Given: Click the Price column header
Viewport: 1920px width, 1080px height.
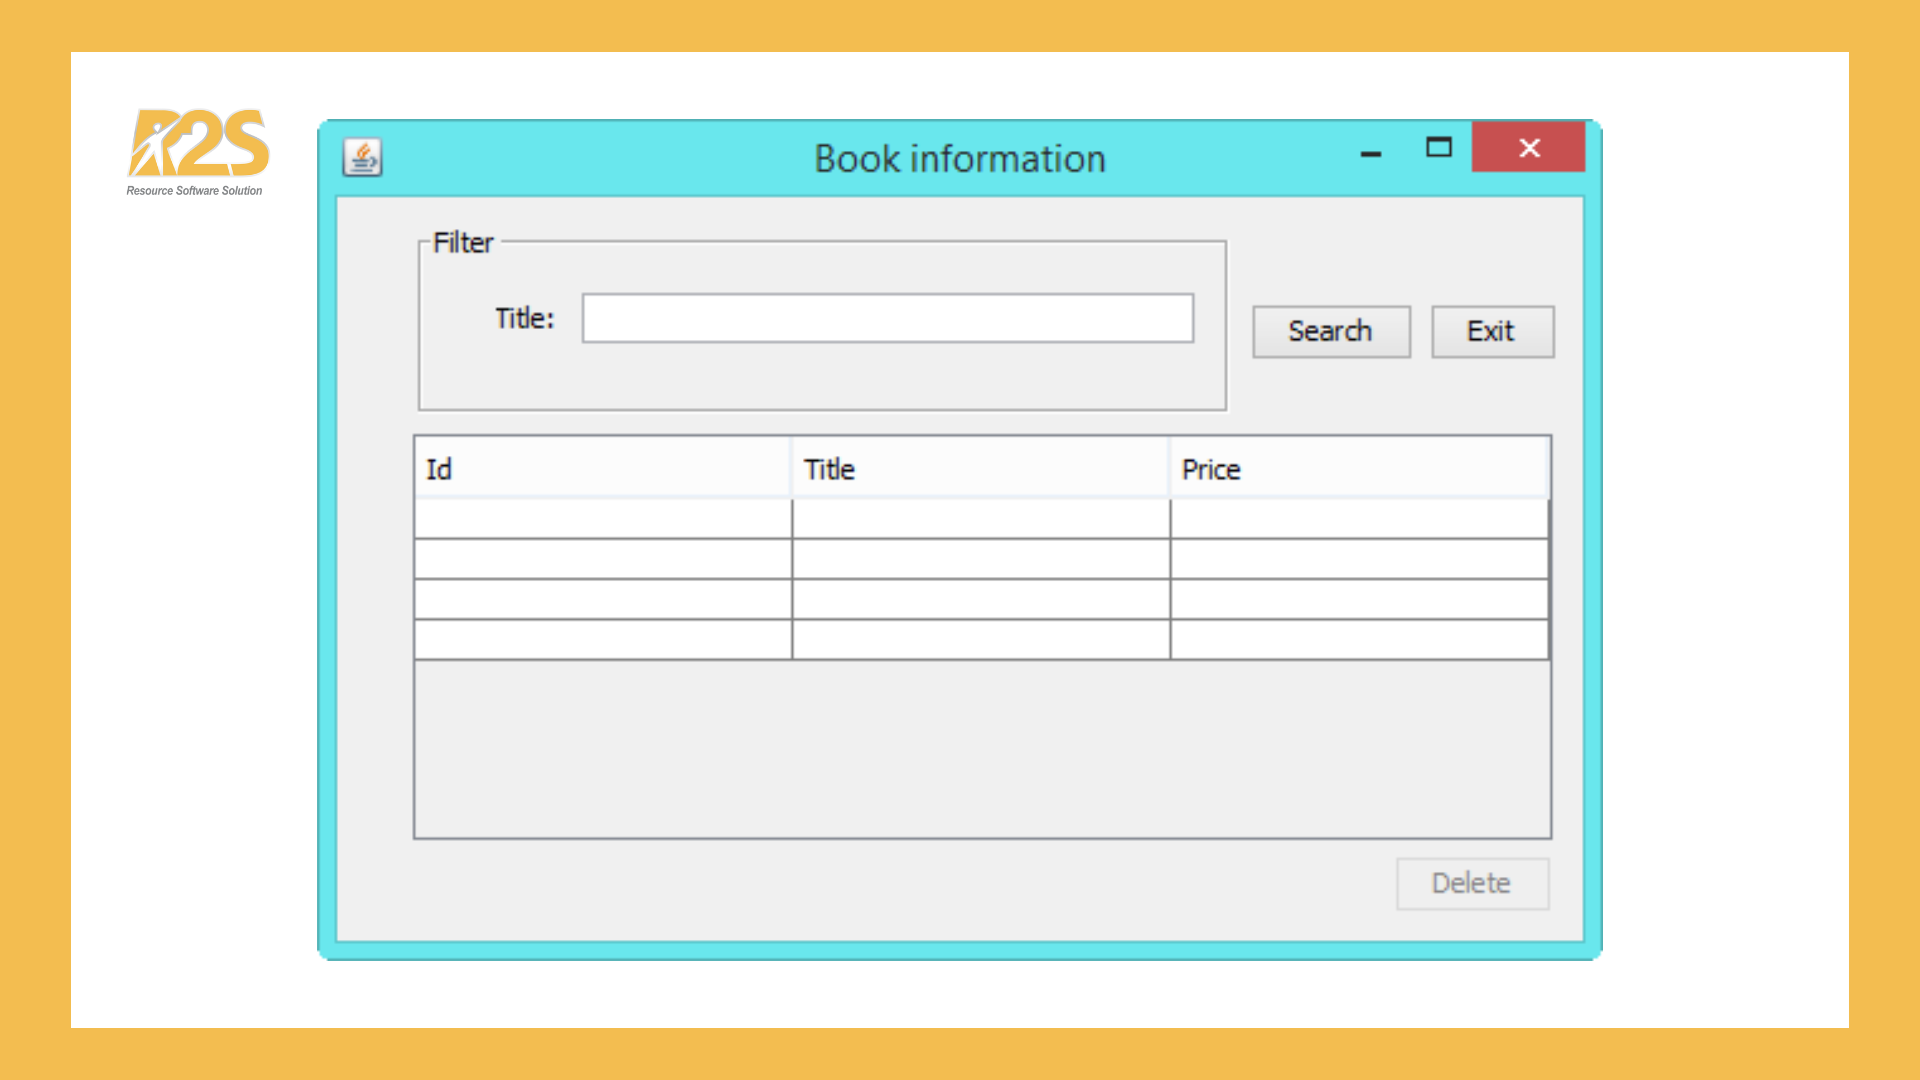Looking at the screenshot, I should [1358, 469].
